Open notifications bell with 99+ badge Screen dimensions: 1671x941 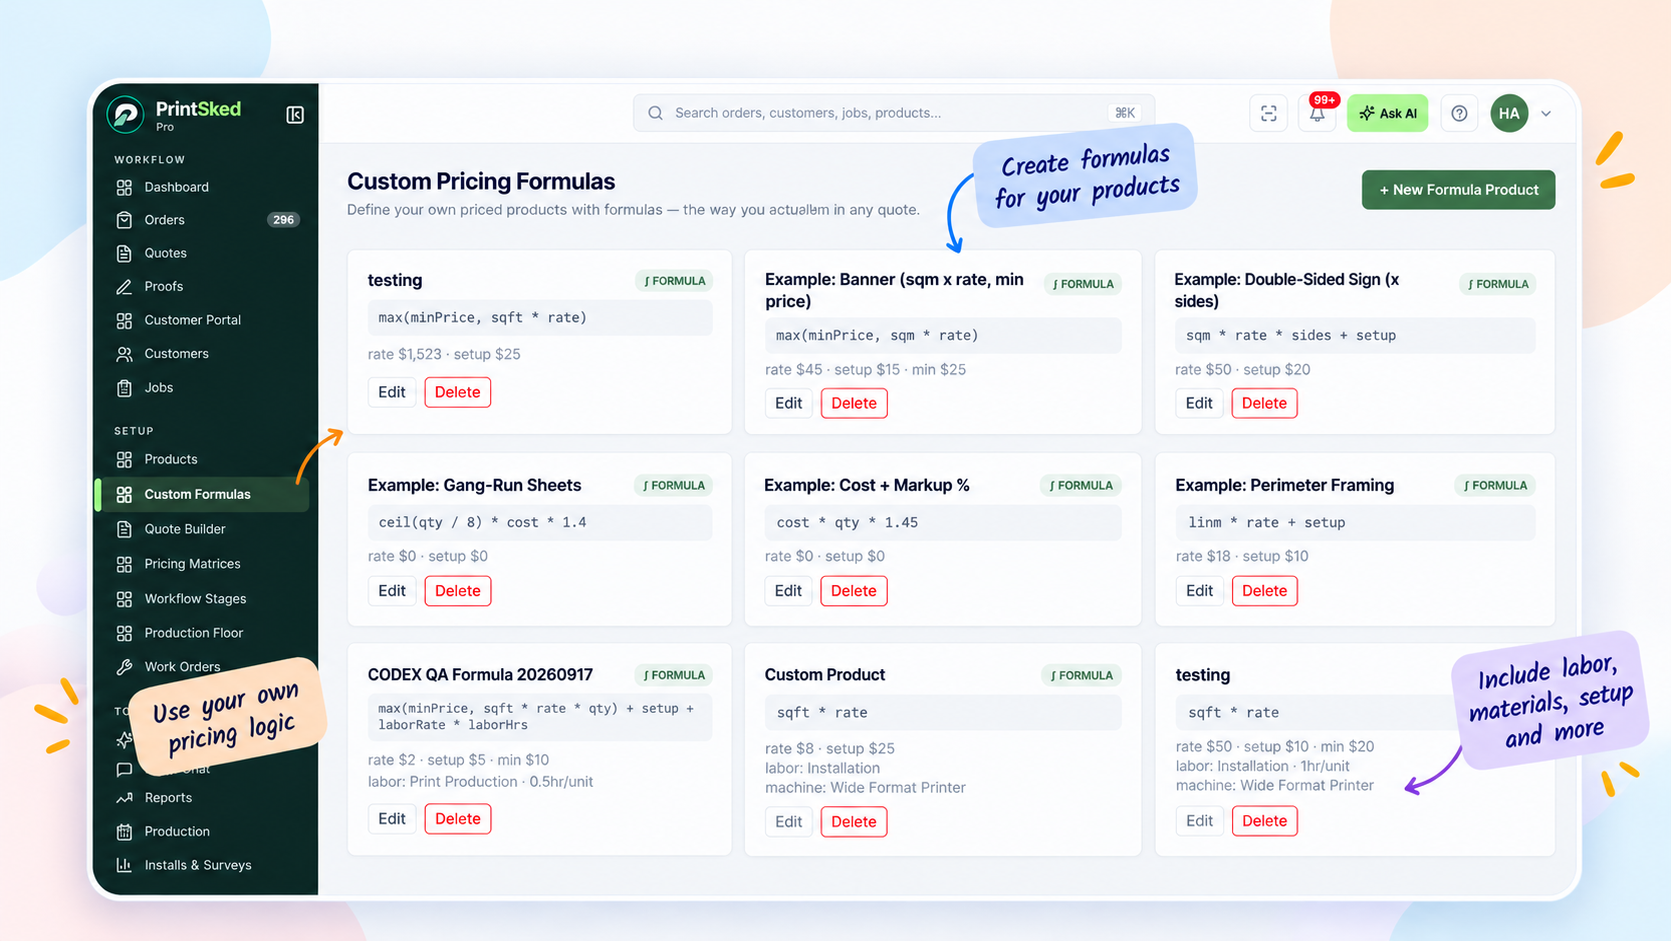1318,113
